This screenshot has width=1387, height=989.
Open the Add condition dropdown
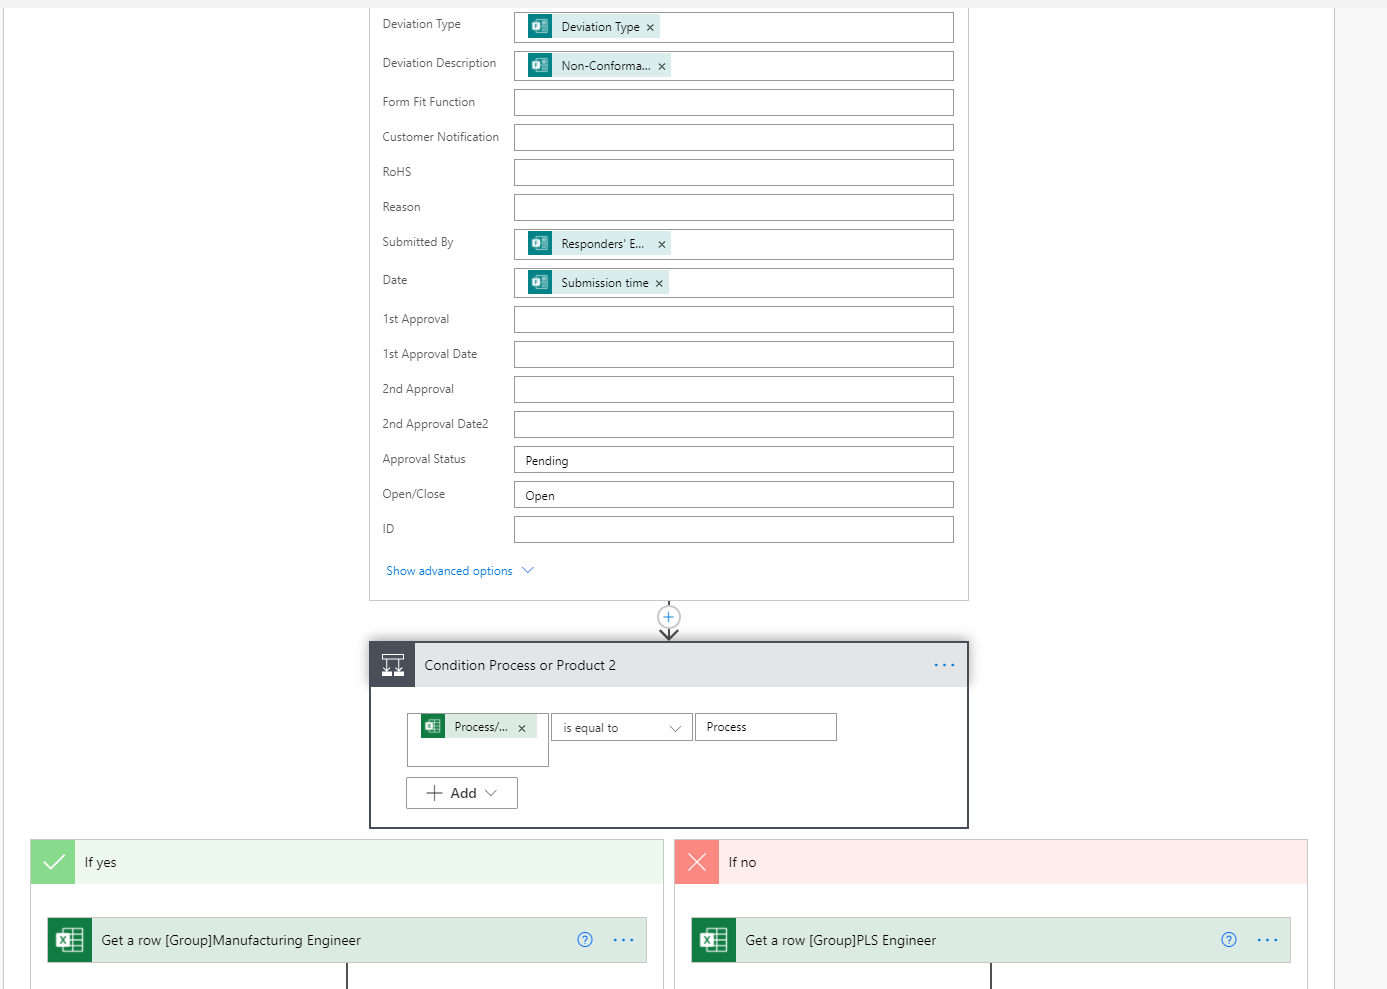pyautogui.click(x=462, y=793)
